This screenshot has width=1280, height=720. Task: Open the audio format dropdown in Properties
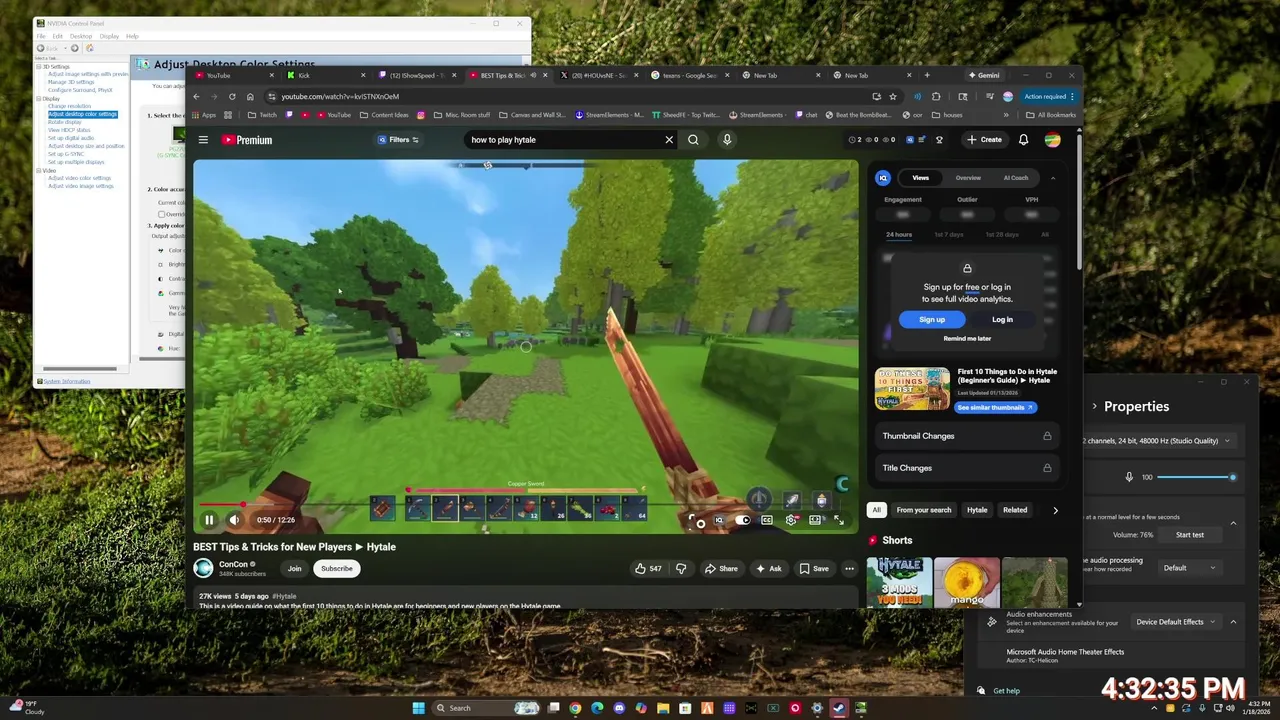[x=1158, y=440]
